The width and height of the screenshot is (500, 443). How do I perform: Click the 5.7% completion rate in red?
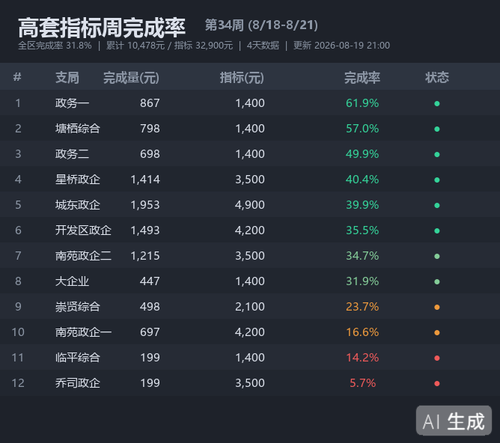[x=363, y=383]
